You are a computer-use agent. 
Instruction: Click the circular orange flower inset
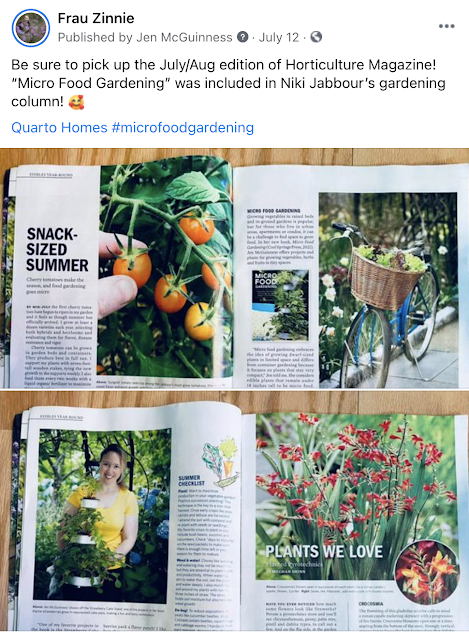(x=427, y=571)
